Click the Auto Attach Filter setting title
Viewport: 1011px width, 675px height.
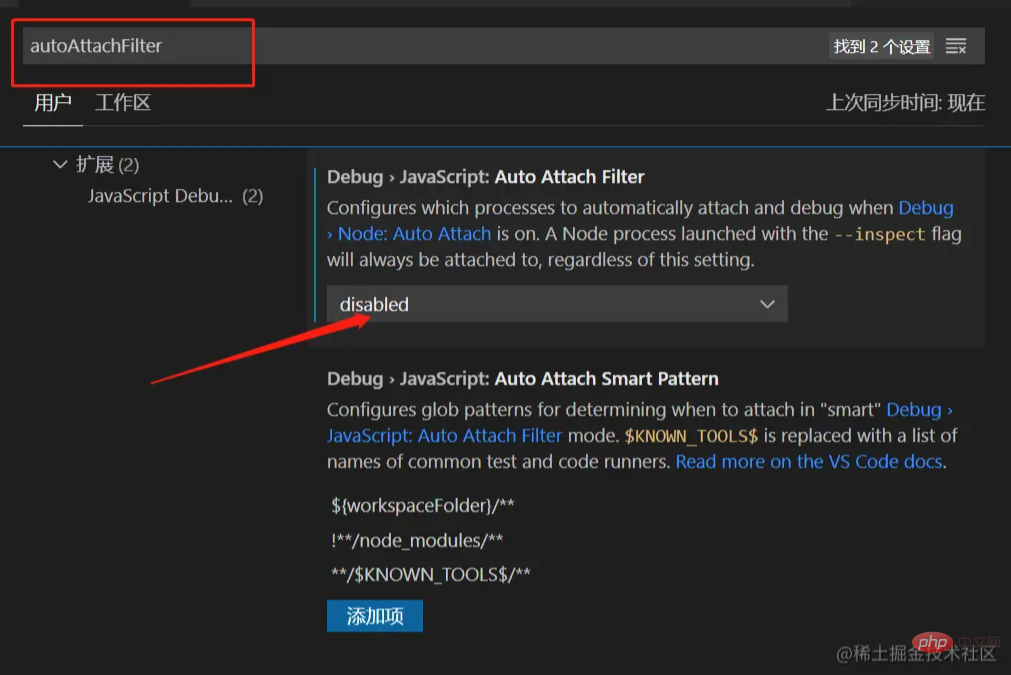tap(485, 177)
